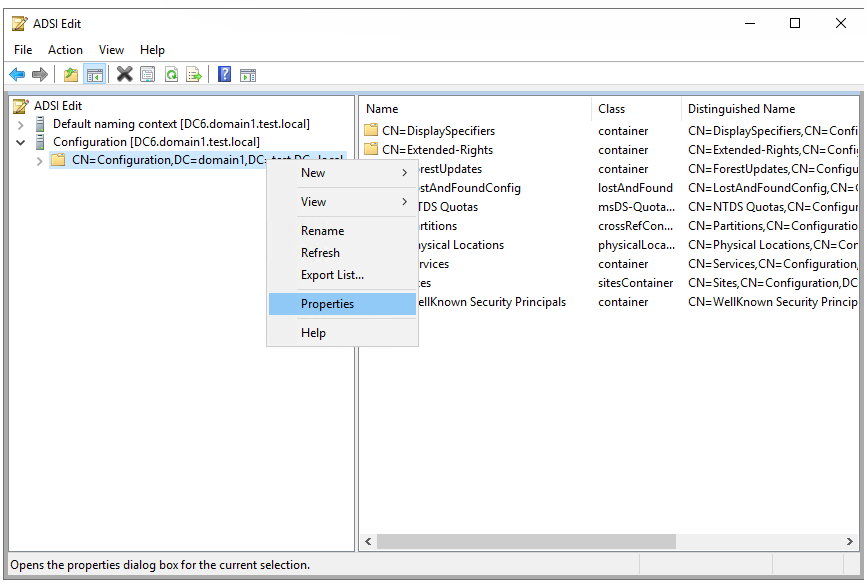The width and height of the screenshot is (867, 585).
Task: Click the Properties toolbar icon
Action: pos(147,74)
